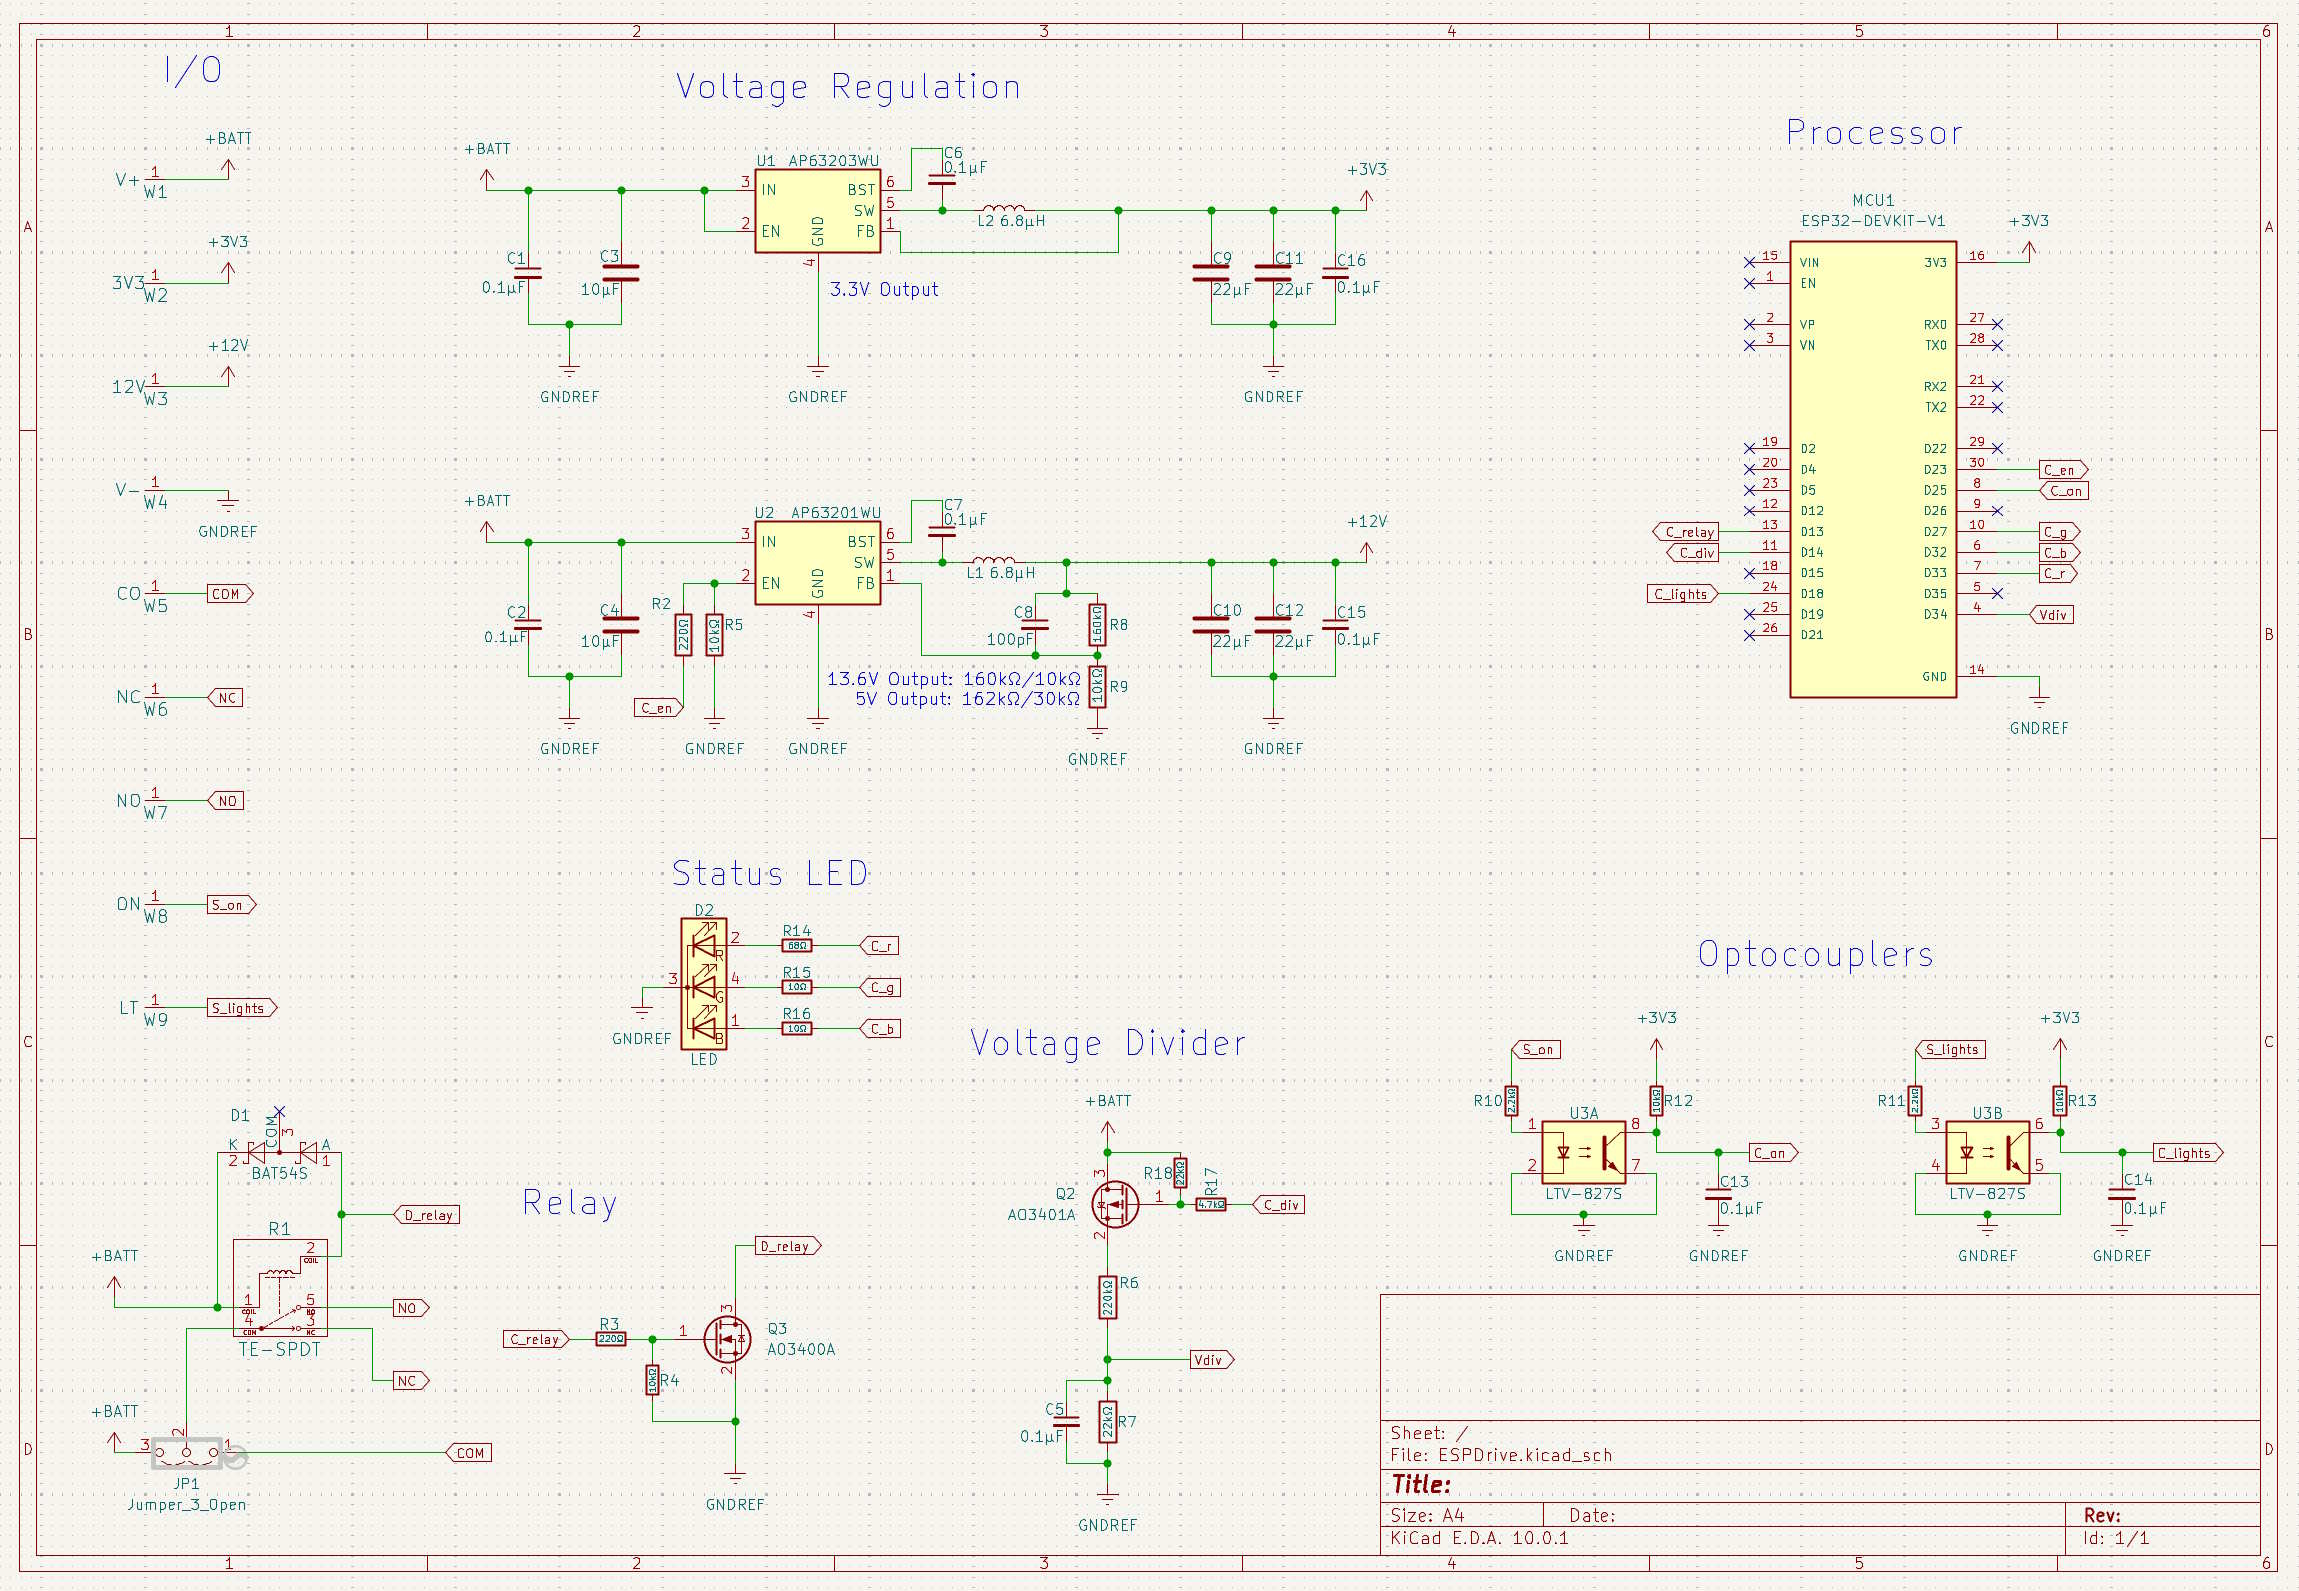Select the "13.6V Output: 160kΩ/10kΩ" note

point(954,679)
